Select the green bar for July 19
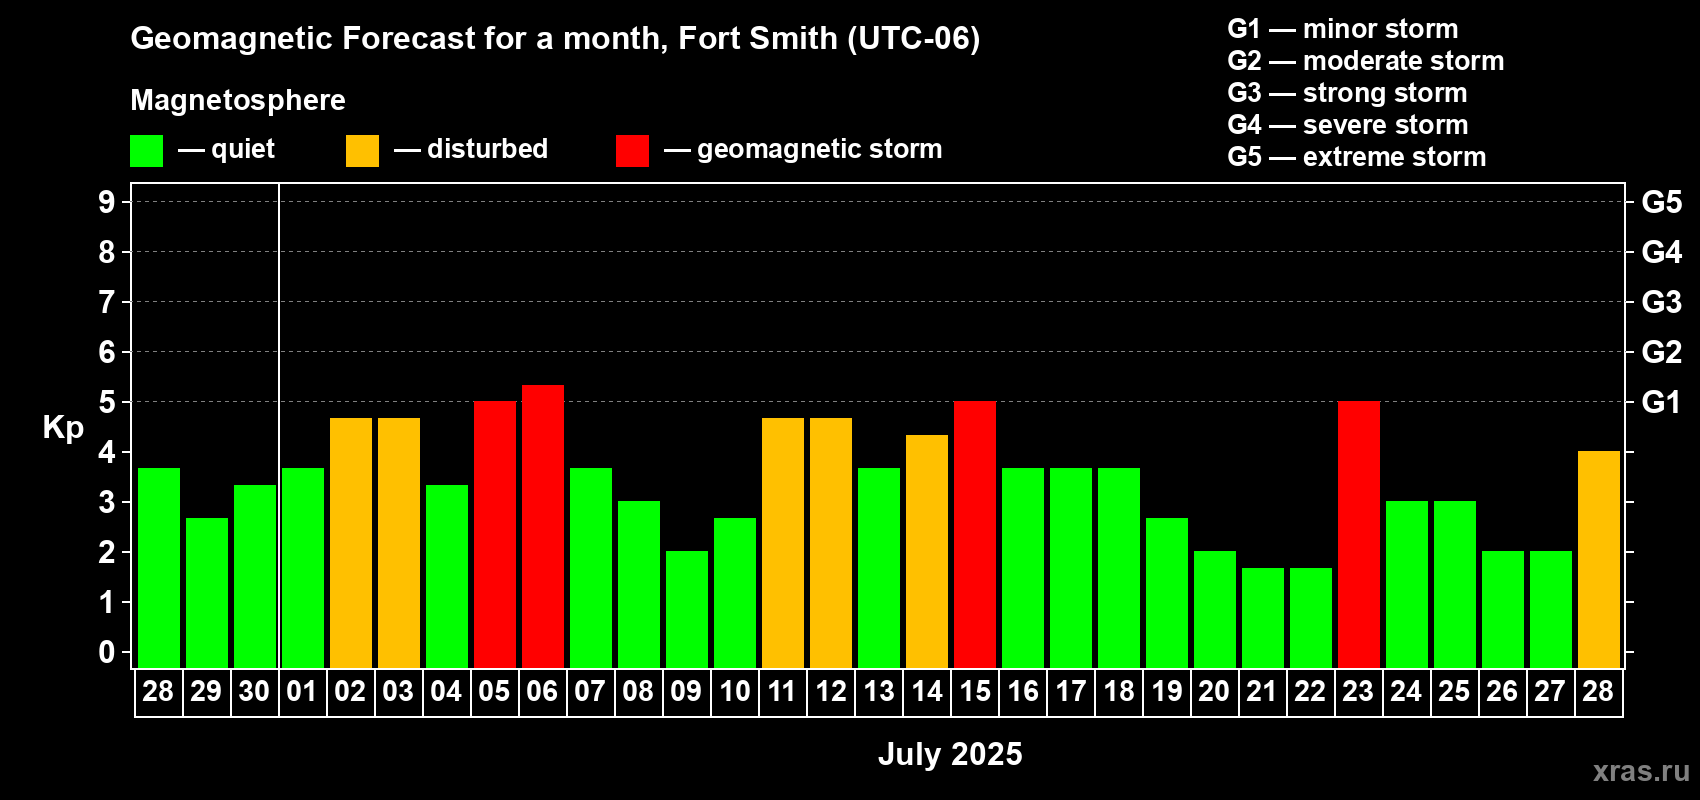1700x800 pixels. 1166,593
